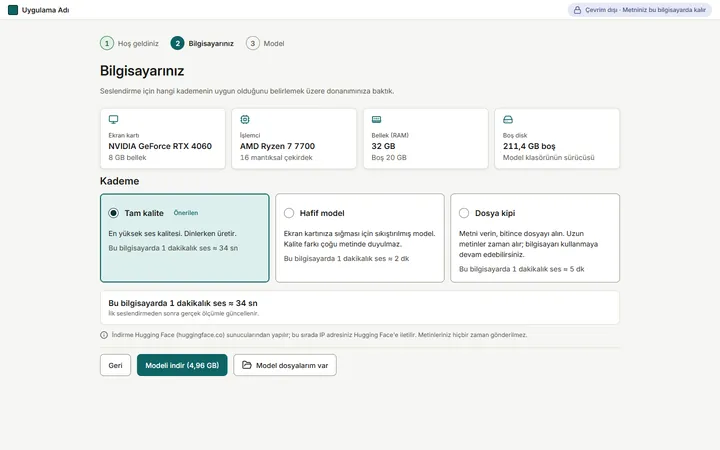This screenshot has height=450, width=720.
Task: Click the Kademe section heading
Action: [x=119, y=181]
